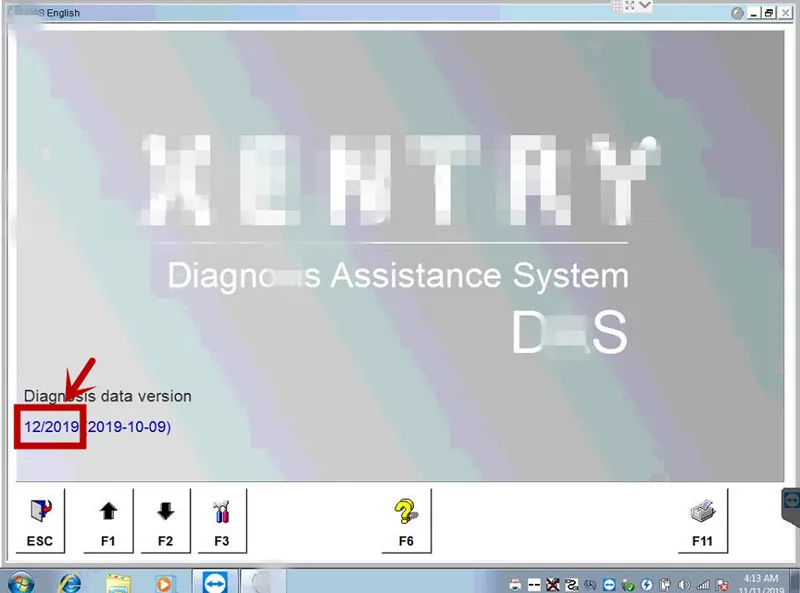This screenshot has height=593, width=800.
Task: Click the ESC exit door button
Action: pyautogui.click(x=40, y=521)
